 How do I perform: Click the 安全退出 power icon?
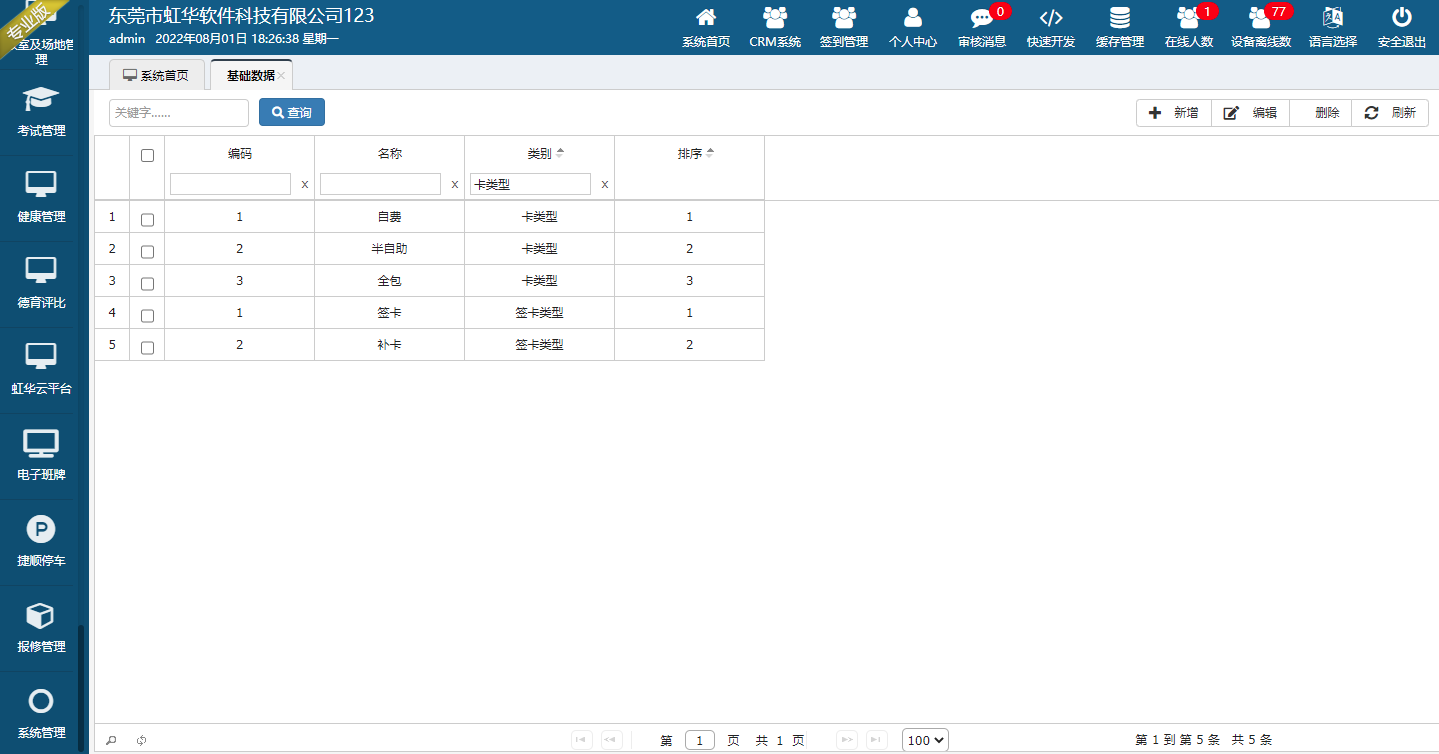point(1401,18)
